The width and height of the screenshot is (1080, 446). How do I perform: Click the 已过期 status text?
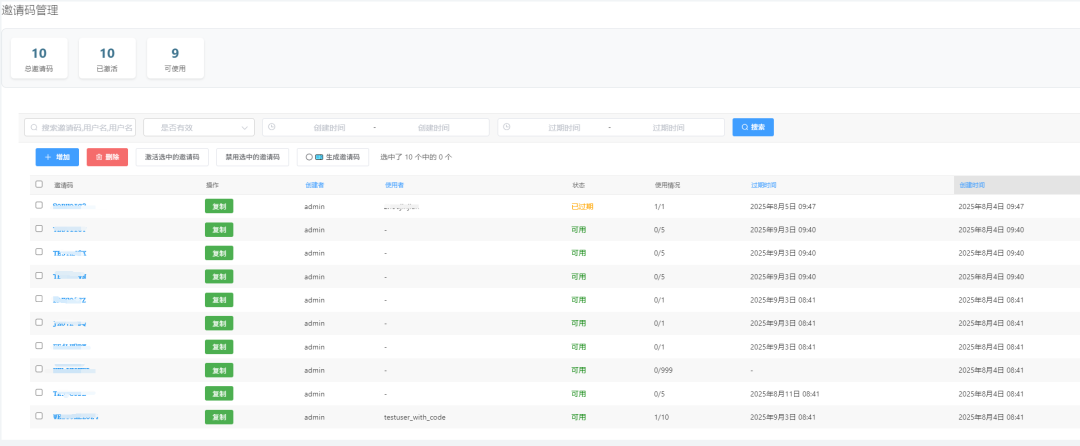(x=582, y=206)
